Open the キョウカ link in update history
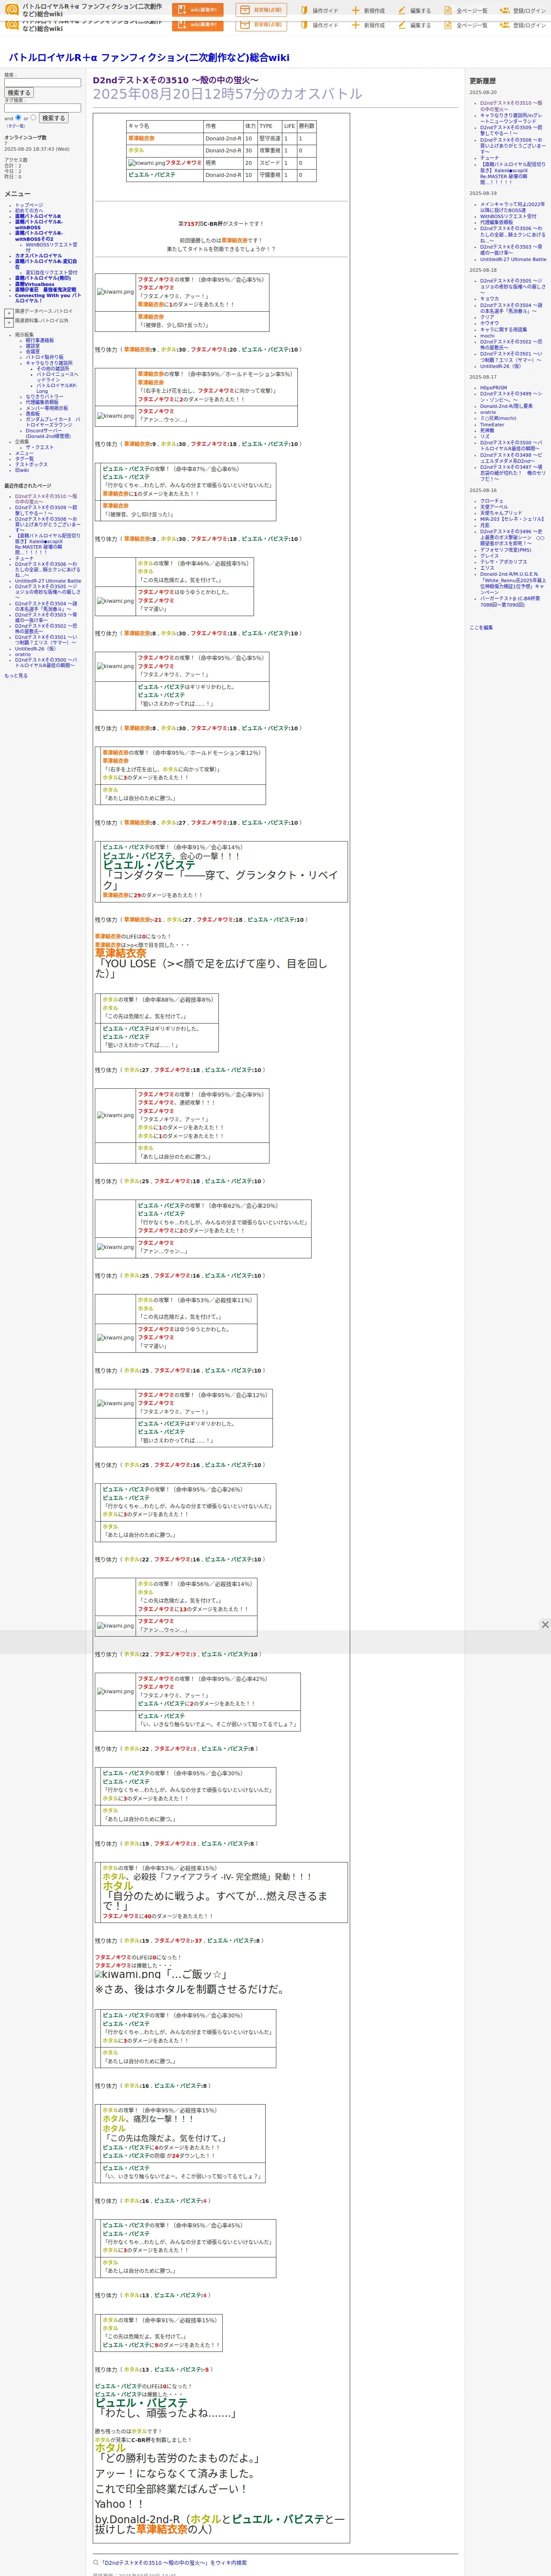 pos(489,298)
